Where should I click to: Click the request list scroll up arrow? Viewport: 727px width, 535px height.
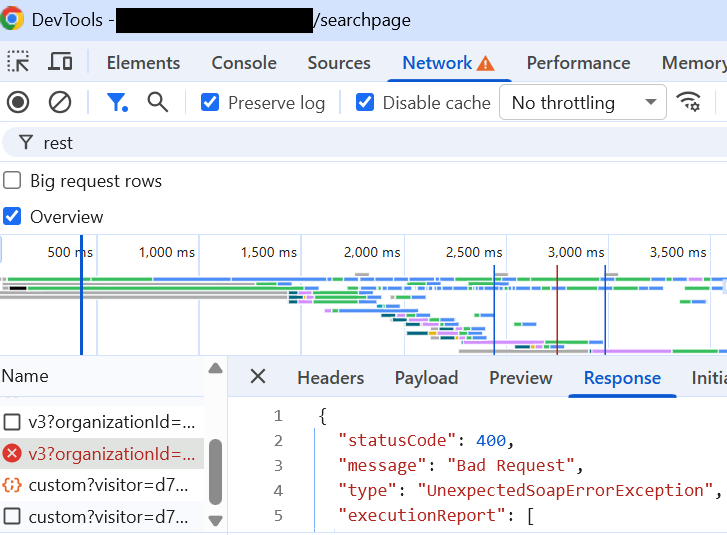pyautogui.click(x=215, y=369)
